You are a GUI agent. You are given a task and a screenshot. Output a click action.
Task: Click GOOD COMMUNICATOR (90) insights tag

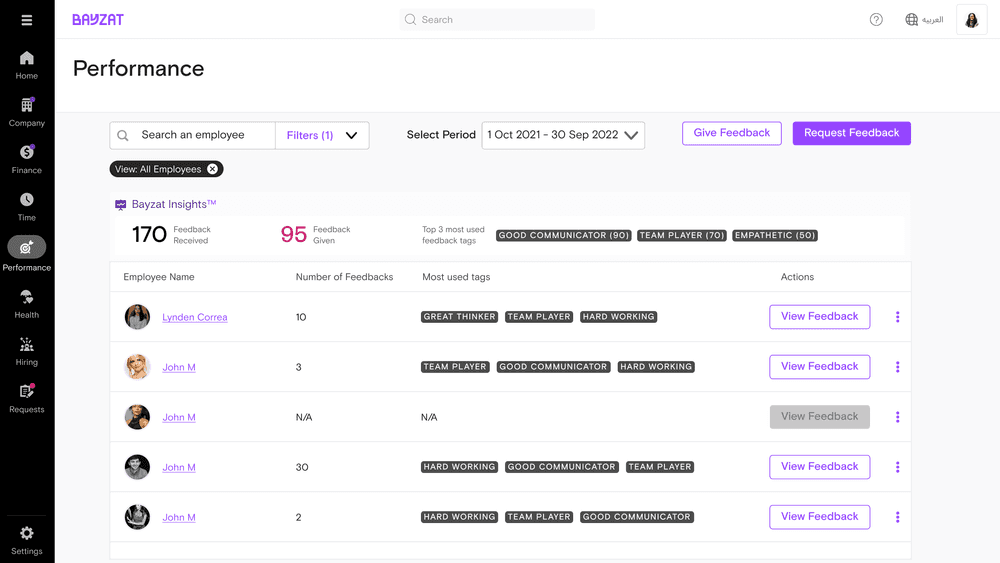[564, 235]
